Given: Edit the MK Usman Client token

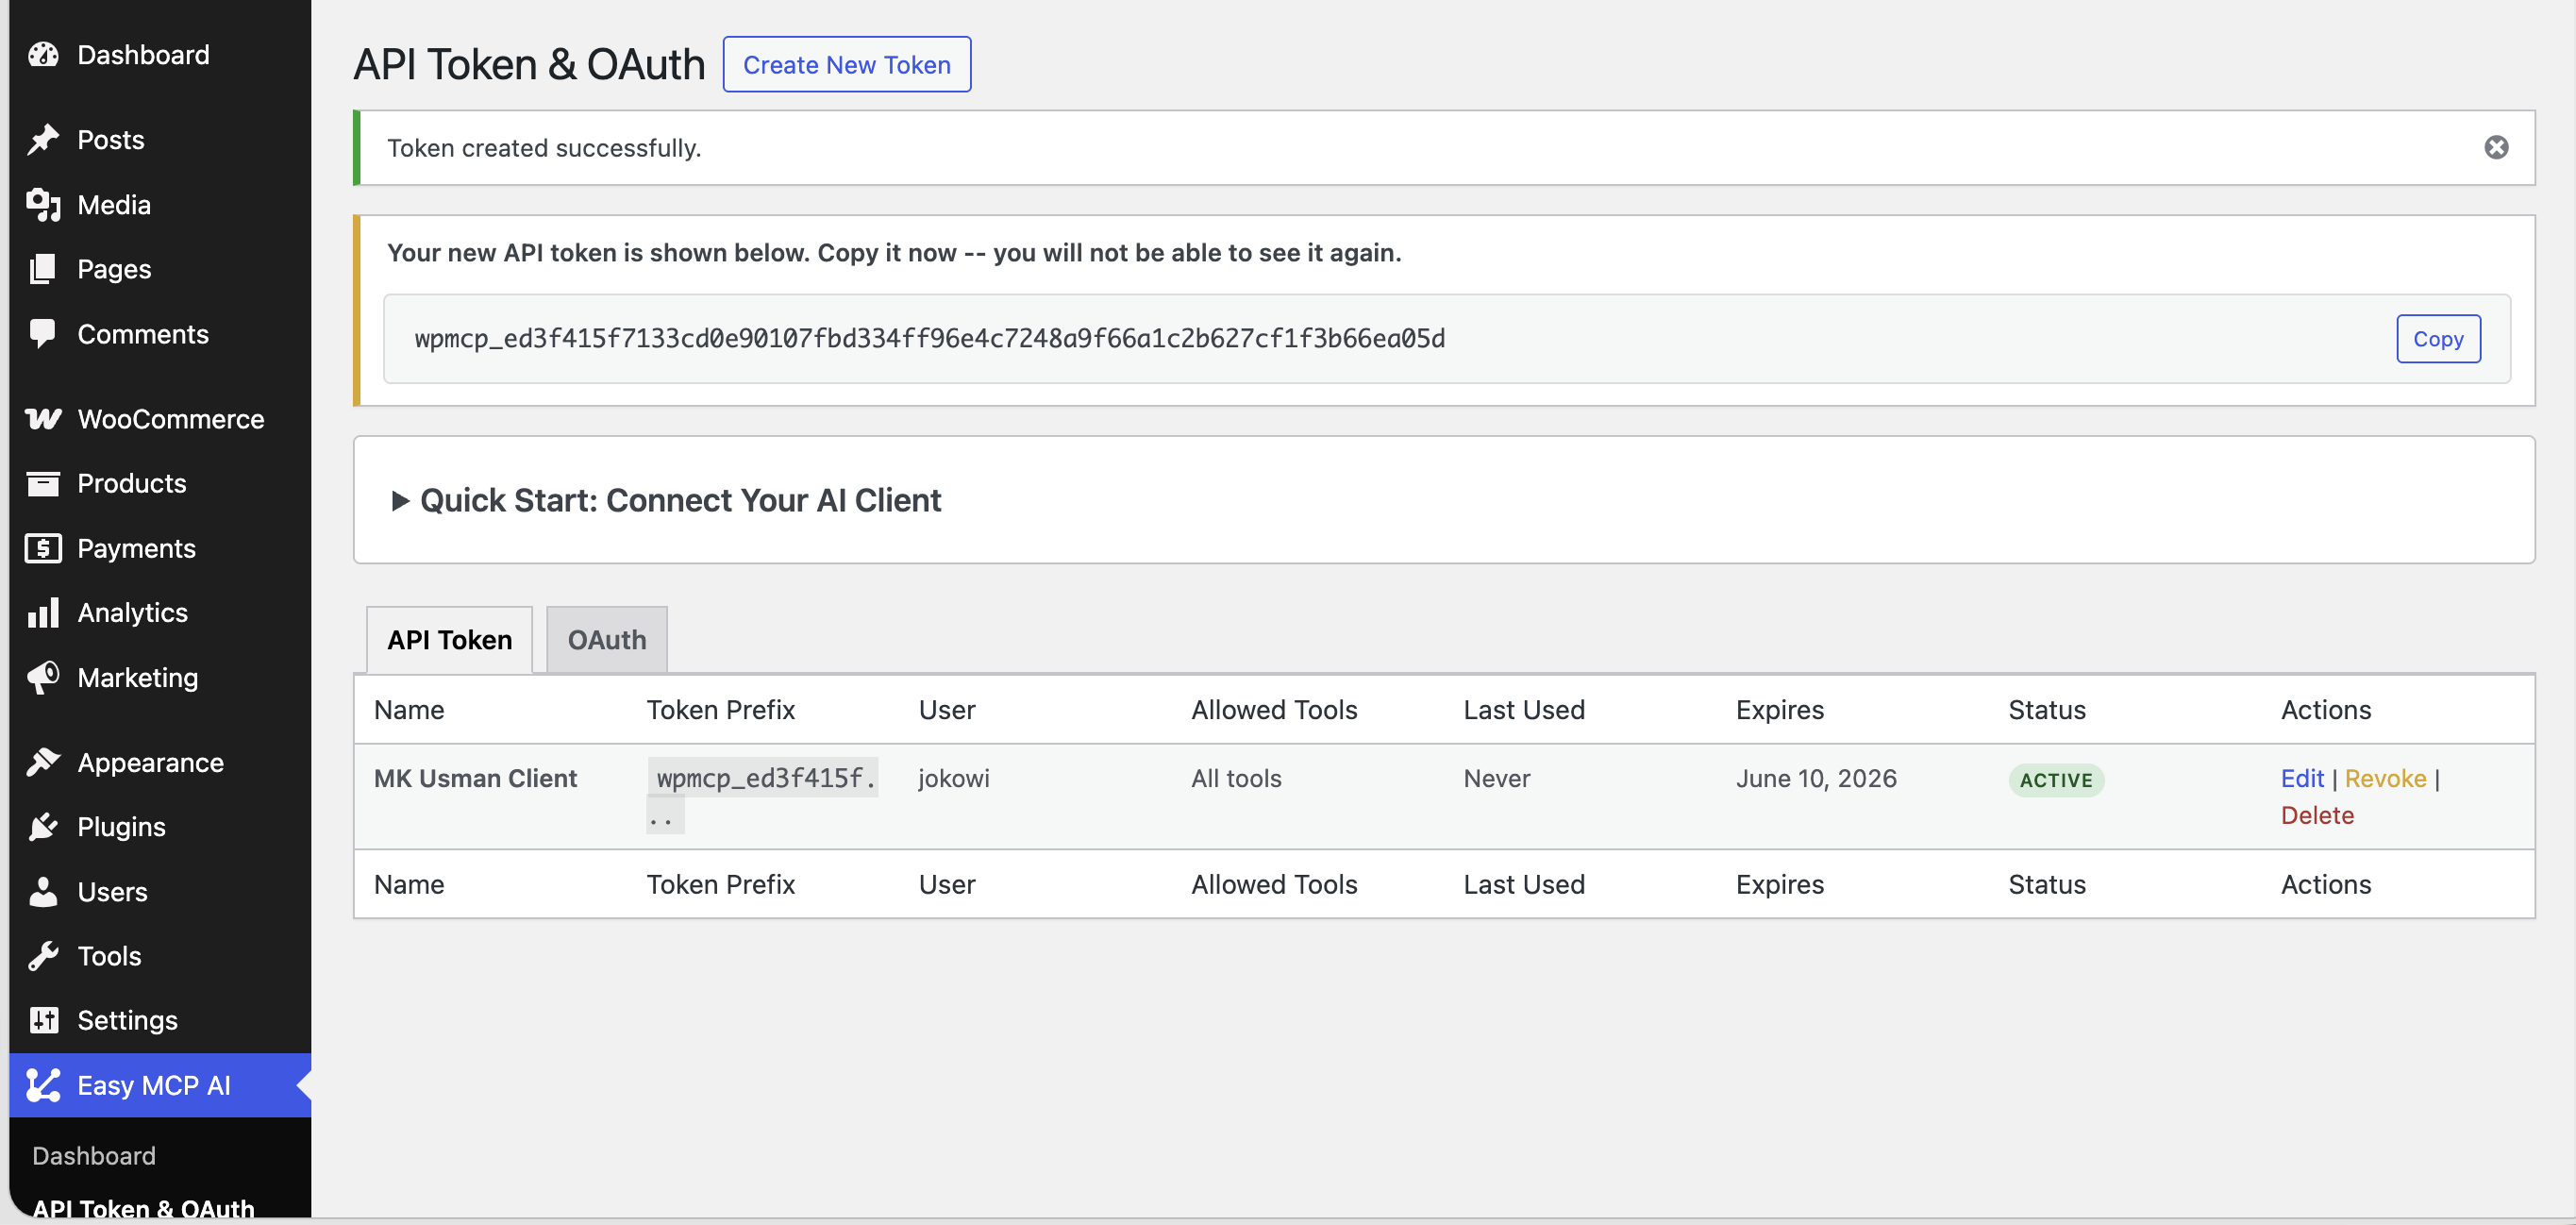Looking at the screenshot, I should pyautogui.click(x=2302, y=779).
